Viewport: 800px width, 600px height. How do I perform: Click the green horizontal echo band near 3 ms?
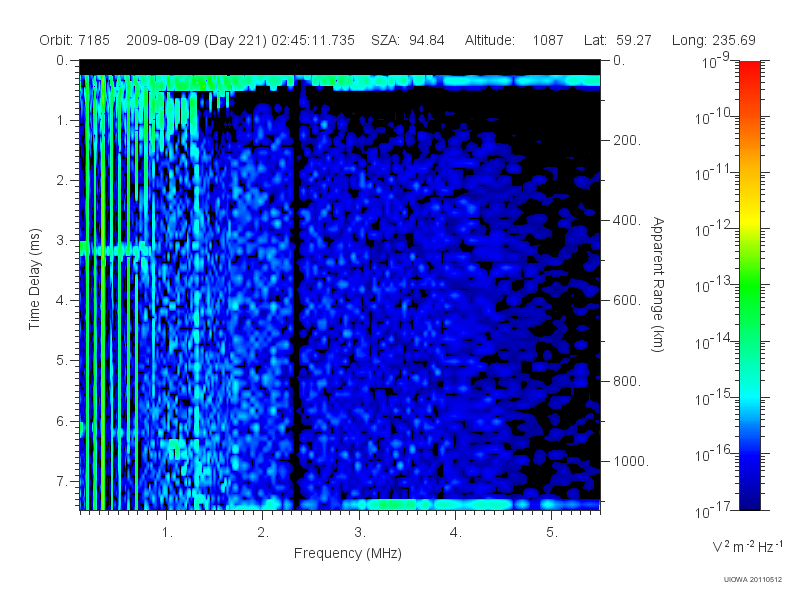pos(116,249)
